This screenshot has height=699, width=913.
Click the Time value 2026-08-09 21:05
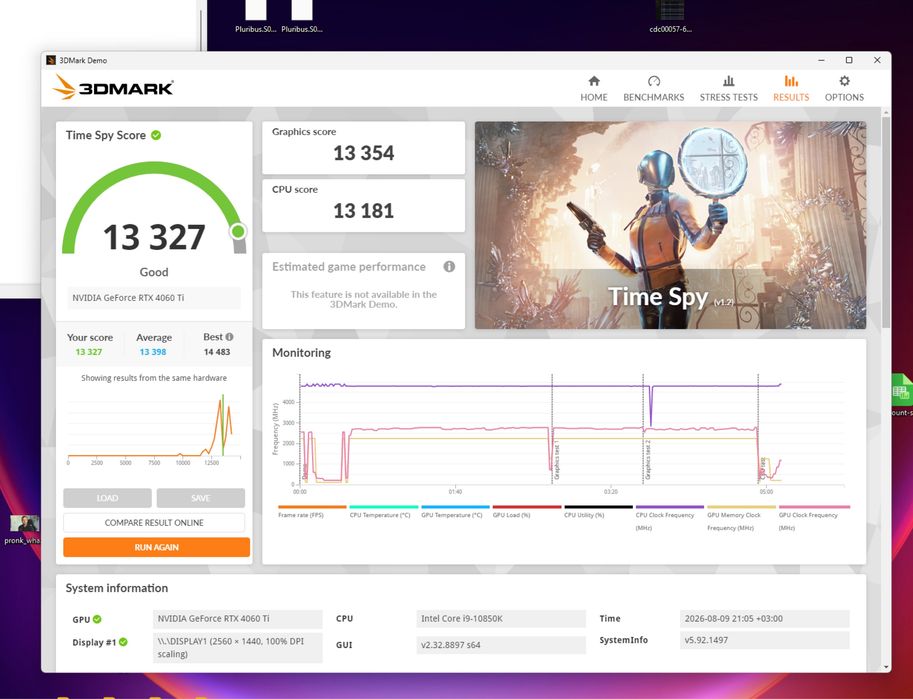(764, 619)
